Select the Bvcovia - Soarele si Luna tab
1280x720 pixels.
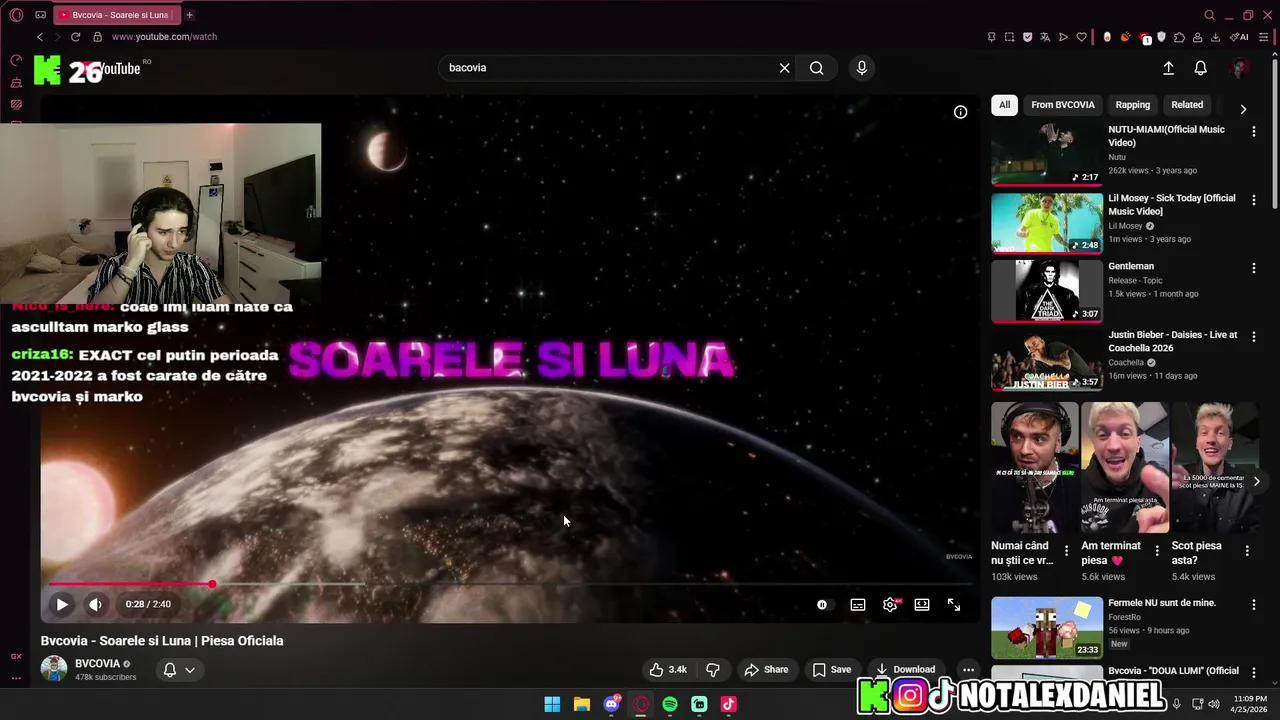pos(118,15)
